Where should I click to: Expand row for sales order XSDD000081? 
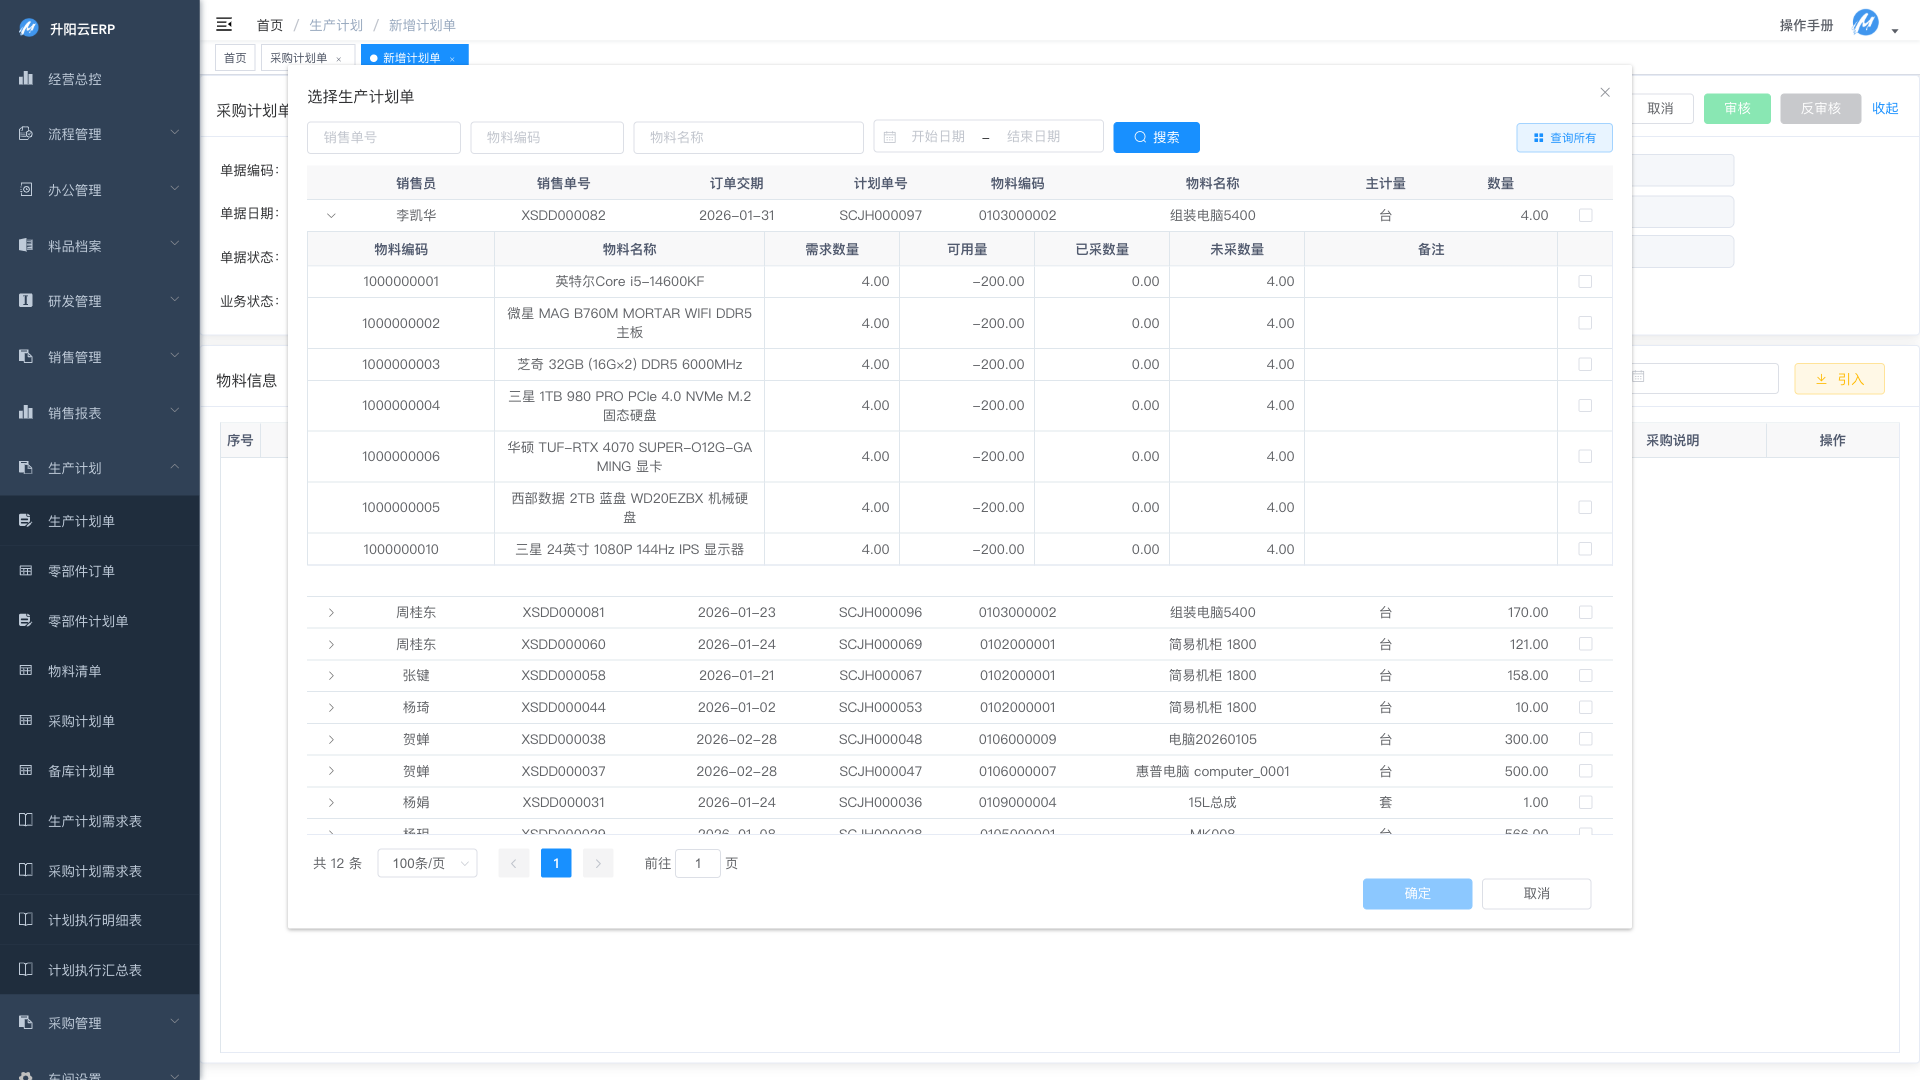point(331,612)
